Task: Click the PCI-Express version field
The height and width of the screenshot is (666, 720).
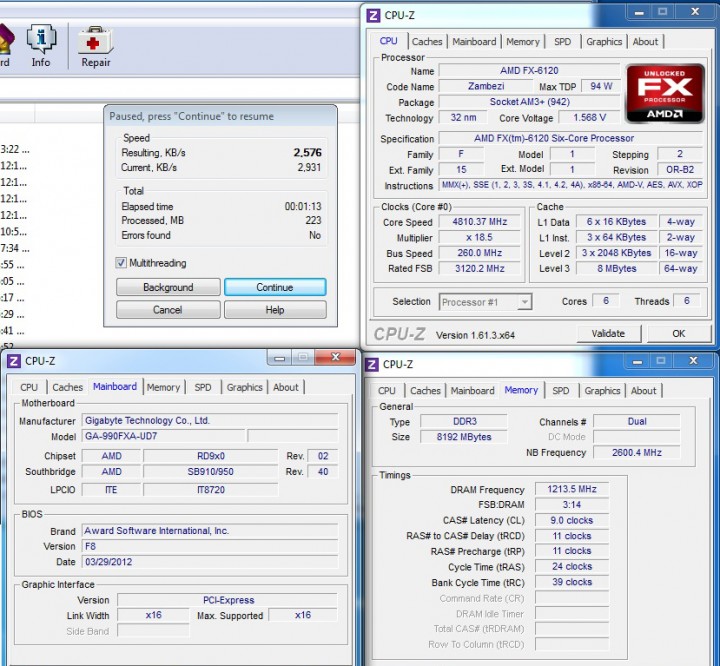Action: tap(228, 600)
